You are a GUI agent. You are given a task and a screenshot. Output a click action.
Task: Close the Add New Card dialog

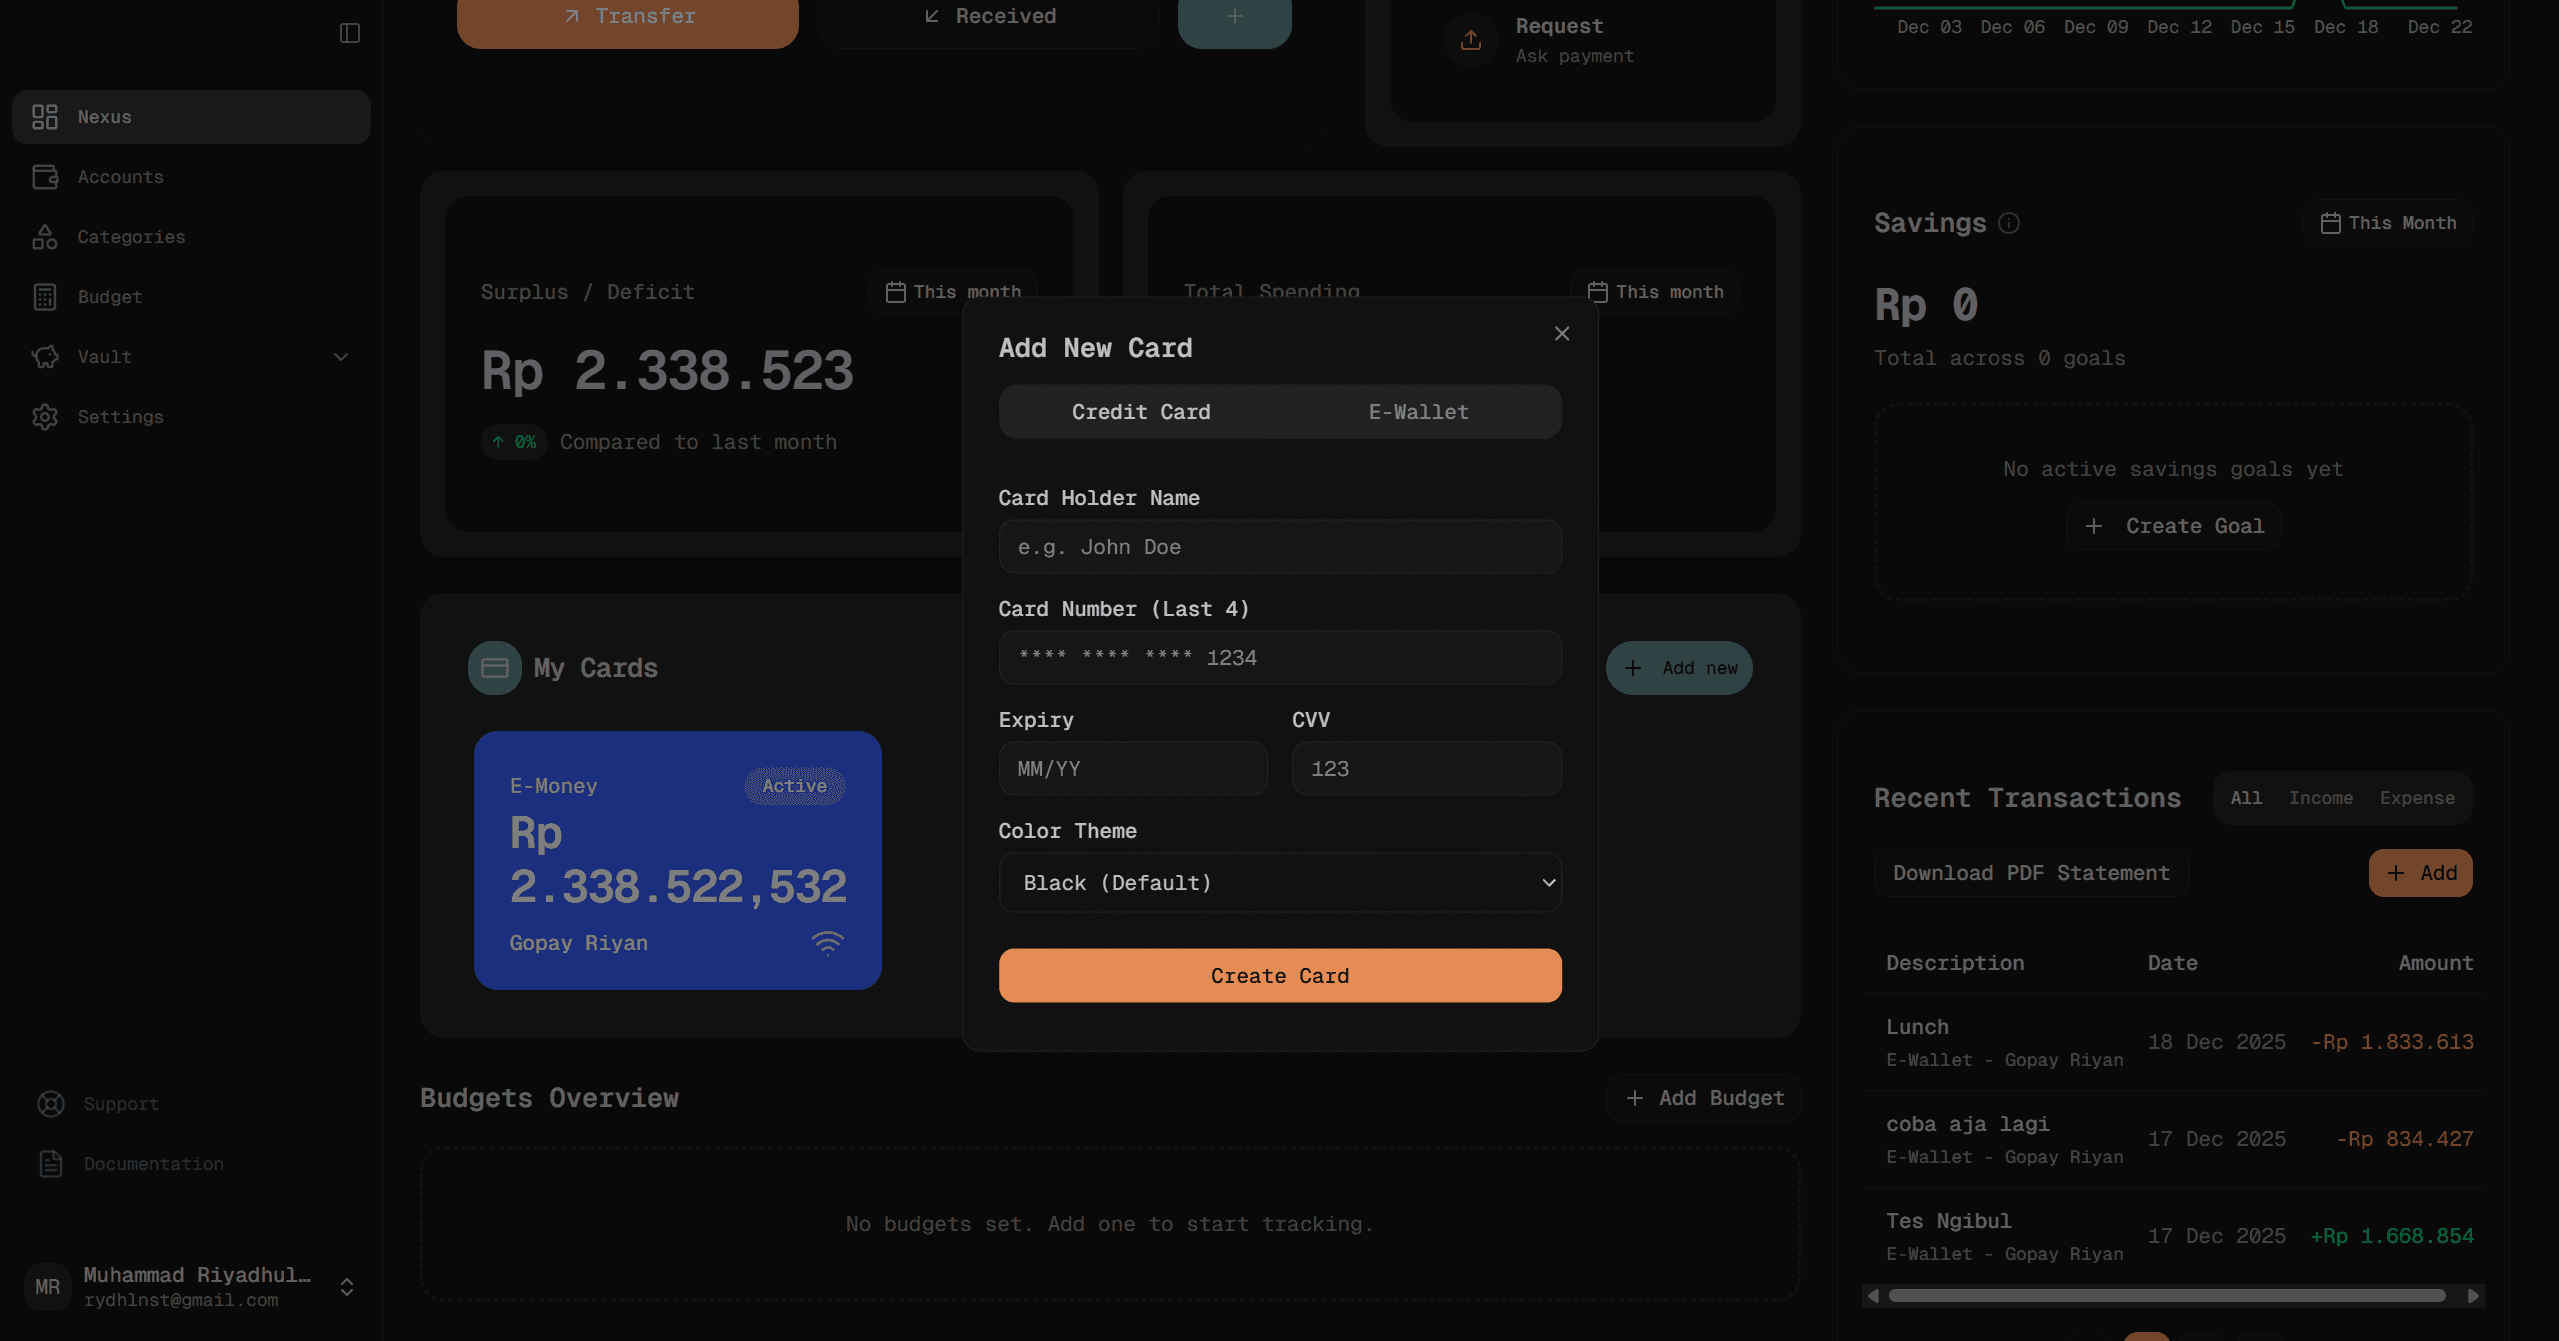point(1562,334)
